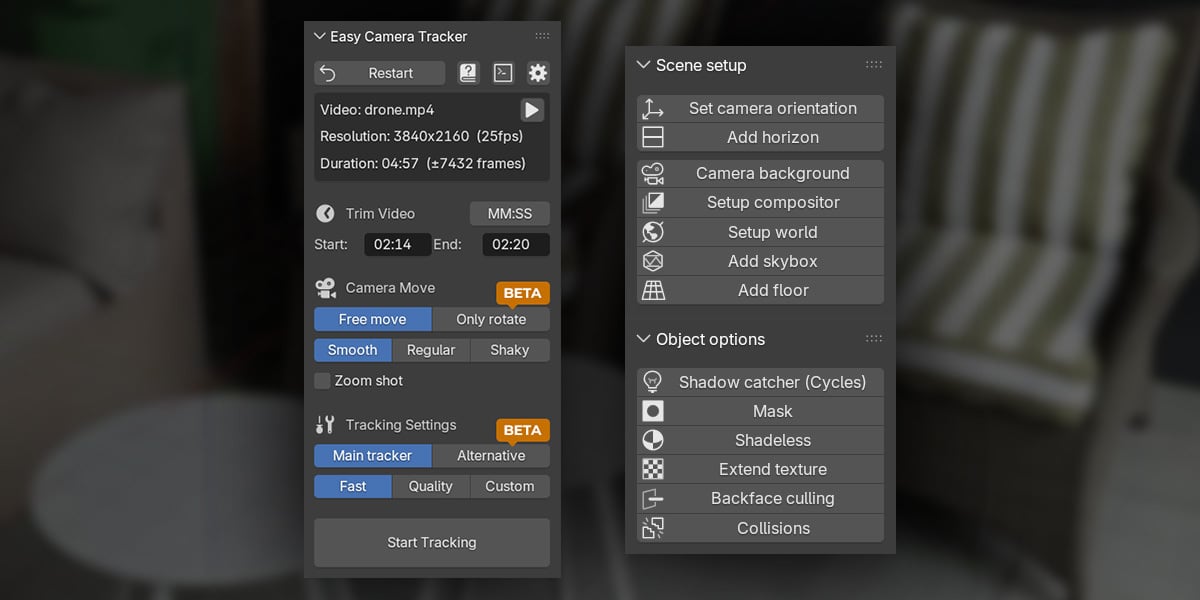Image resolution: width=1200 pixels, height=600 pixels.
Task: Click the Extend texture checker icon
Action: [x=653, y=469]
